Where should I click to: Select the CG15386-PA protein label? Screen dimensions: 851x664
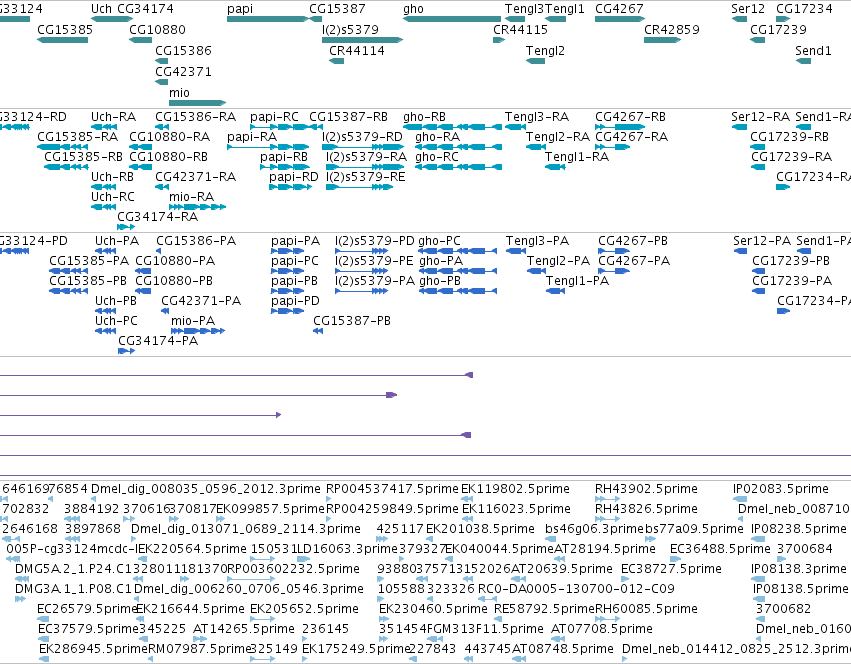pos(196,241)
